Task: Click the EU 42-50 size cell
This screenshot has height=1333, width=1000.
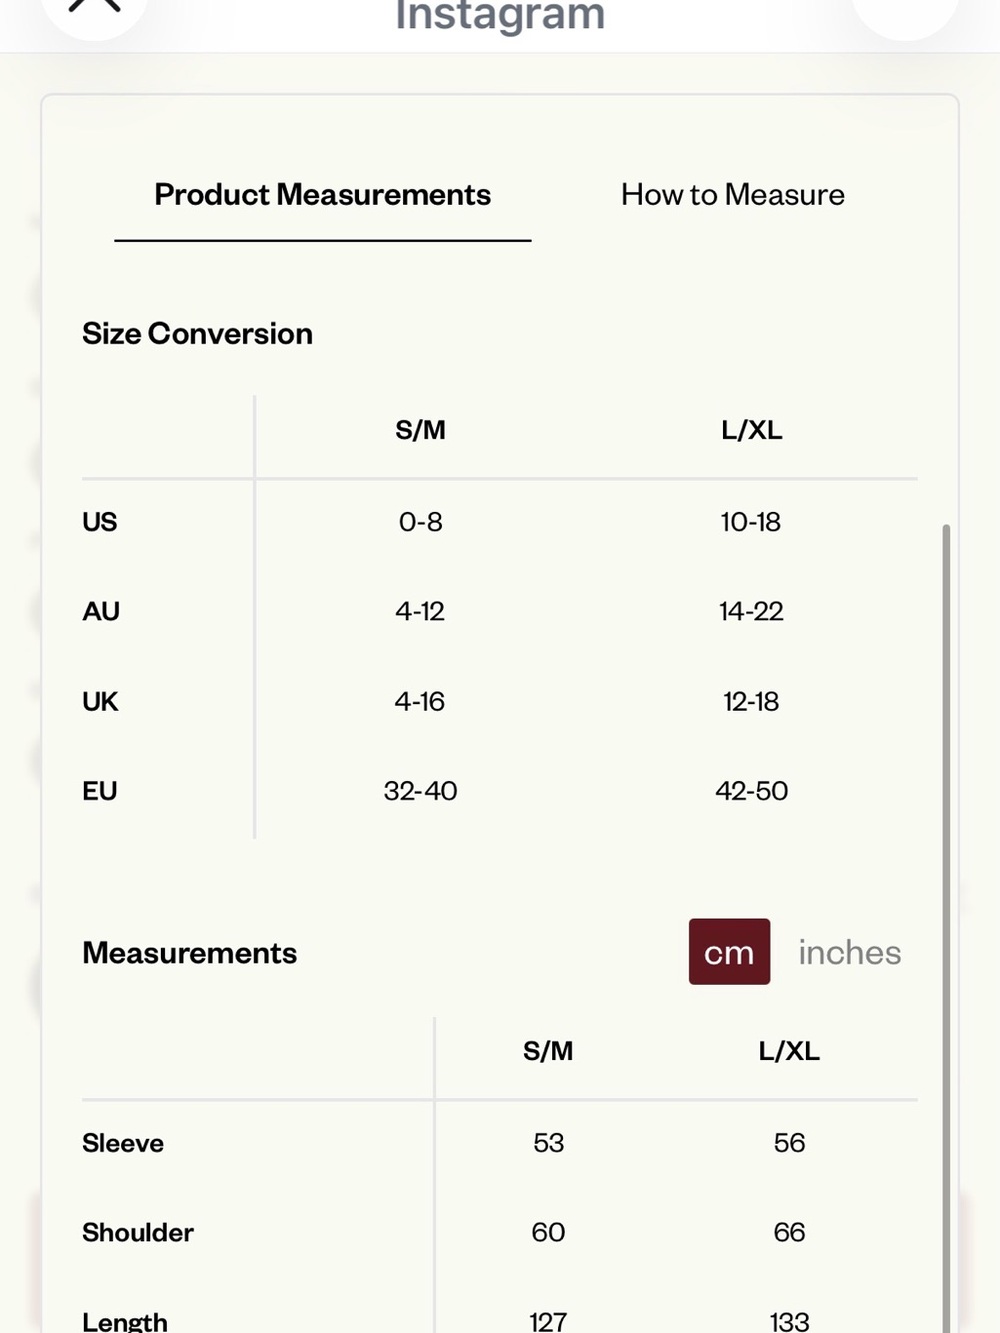Action: [x=751, y=791]
